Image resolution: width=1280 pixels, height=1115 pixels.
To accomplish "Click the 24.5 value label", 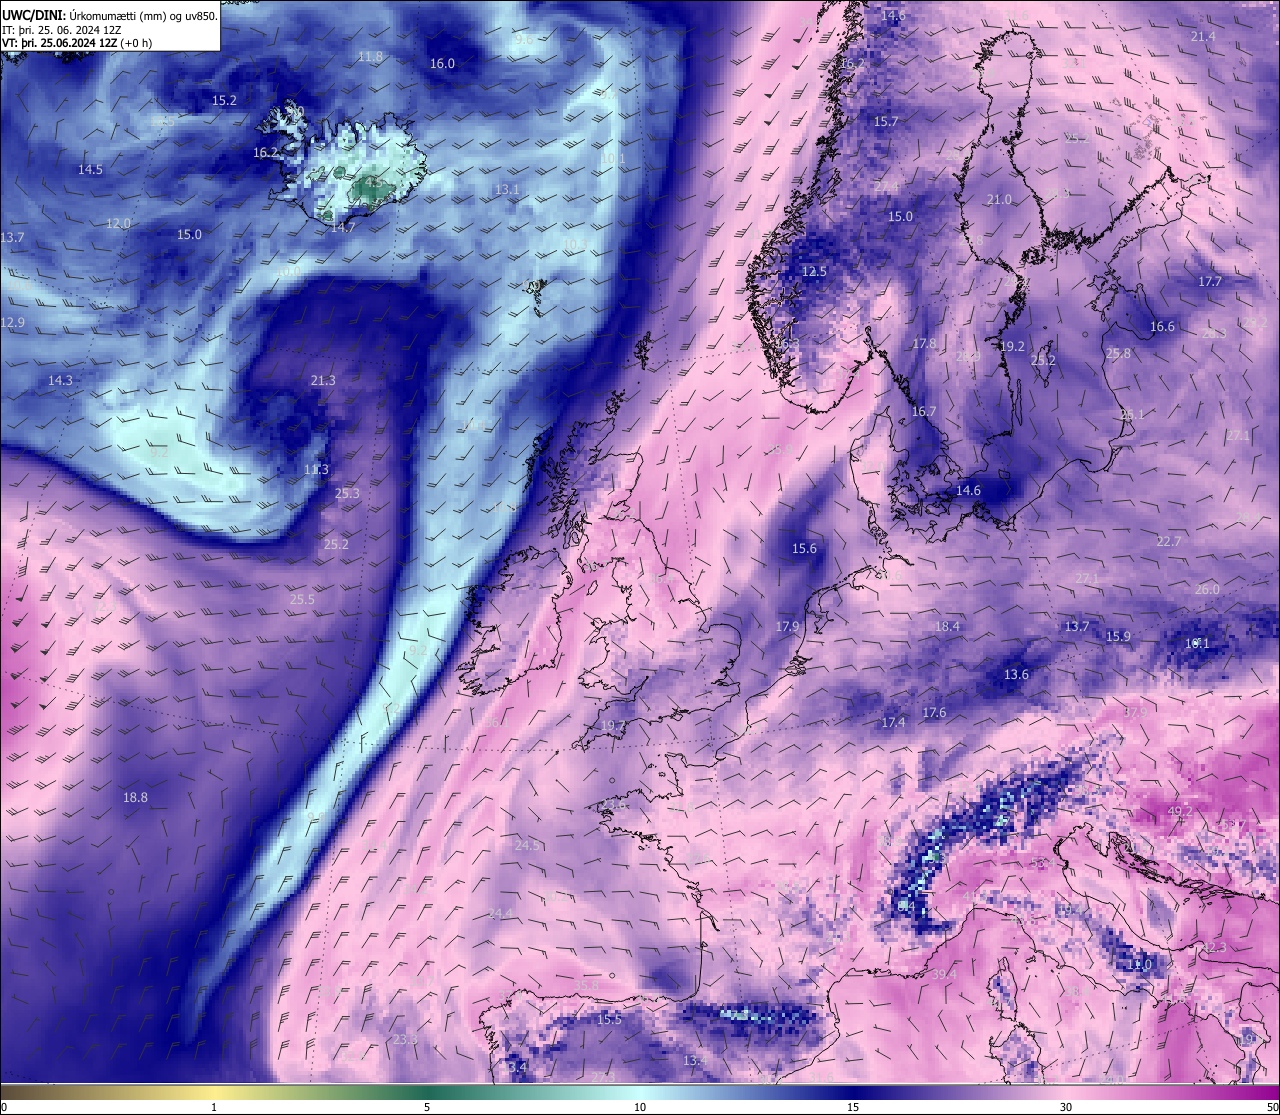I will (527, 845).
